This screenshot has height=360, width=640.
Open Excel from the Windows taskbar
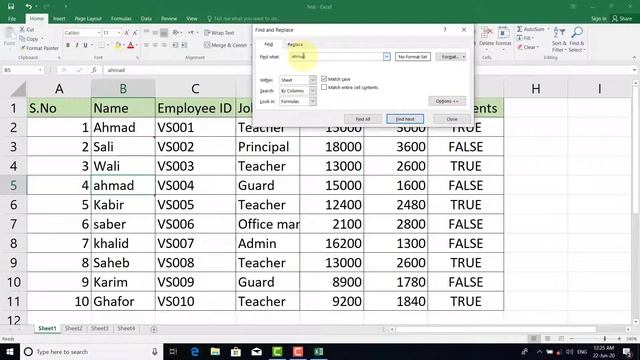point(318,351)
